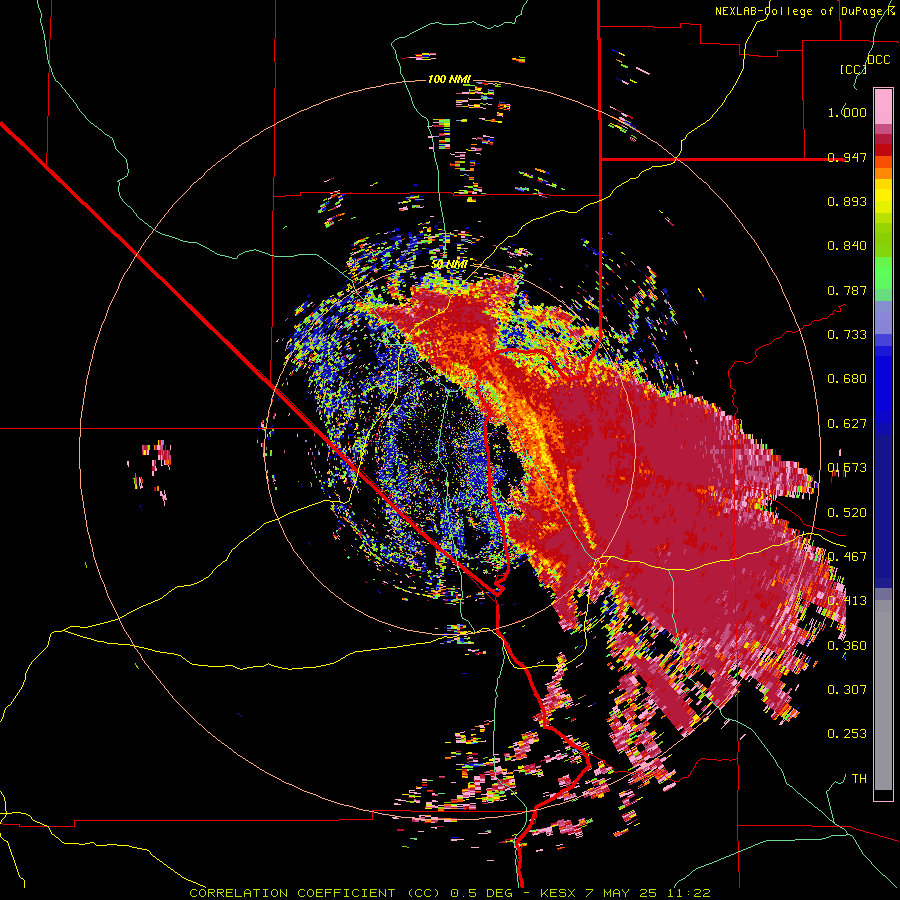Select the 0.733 scale value

847,335
